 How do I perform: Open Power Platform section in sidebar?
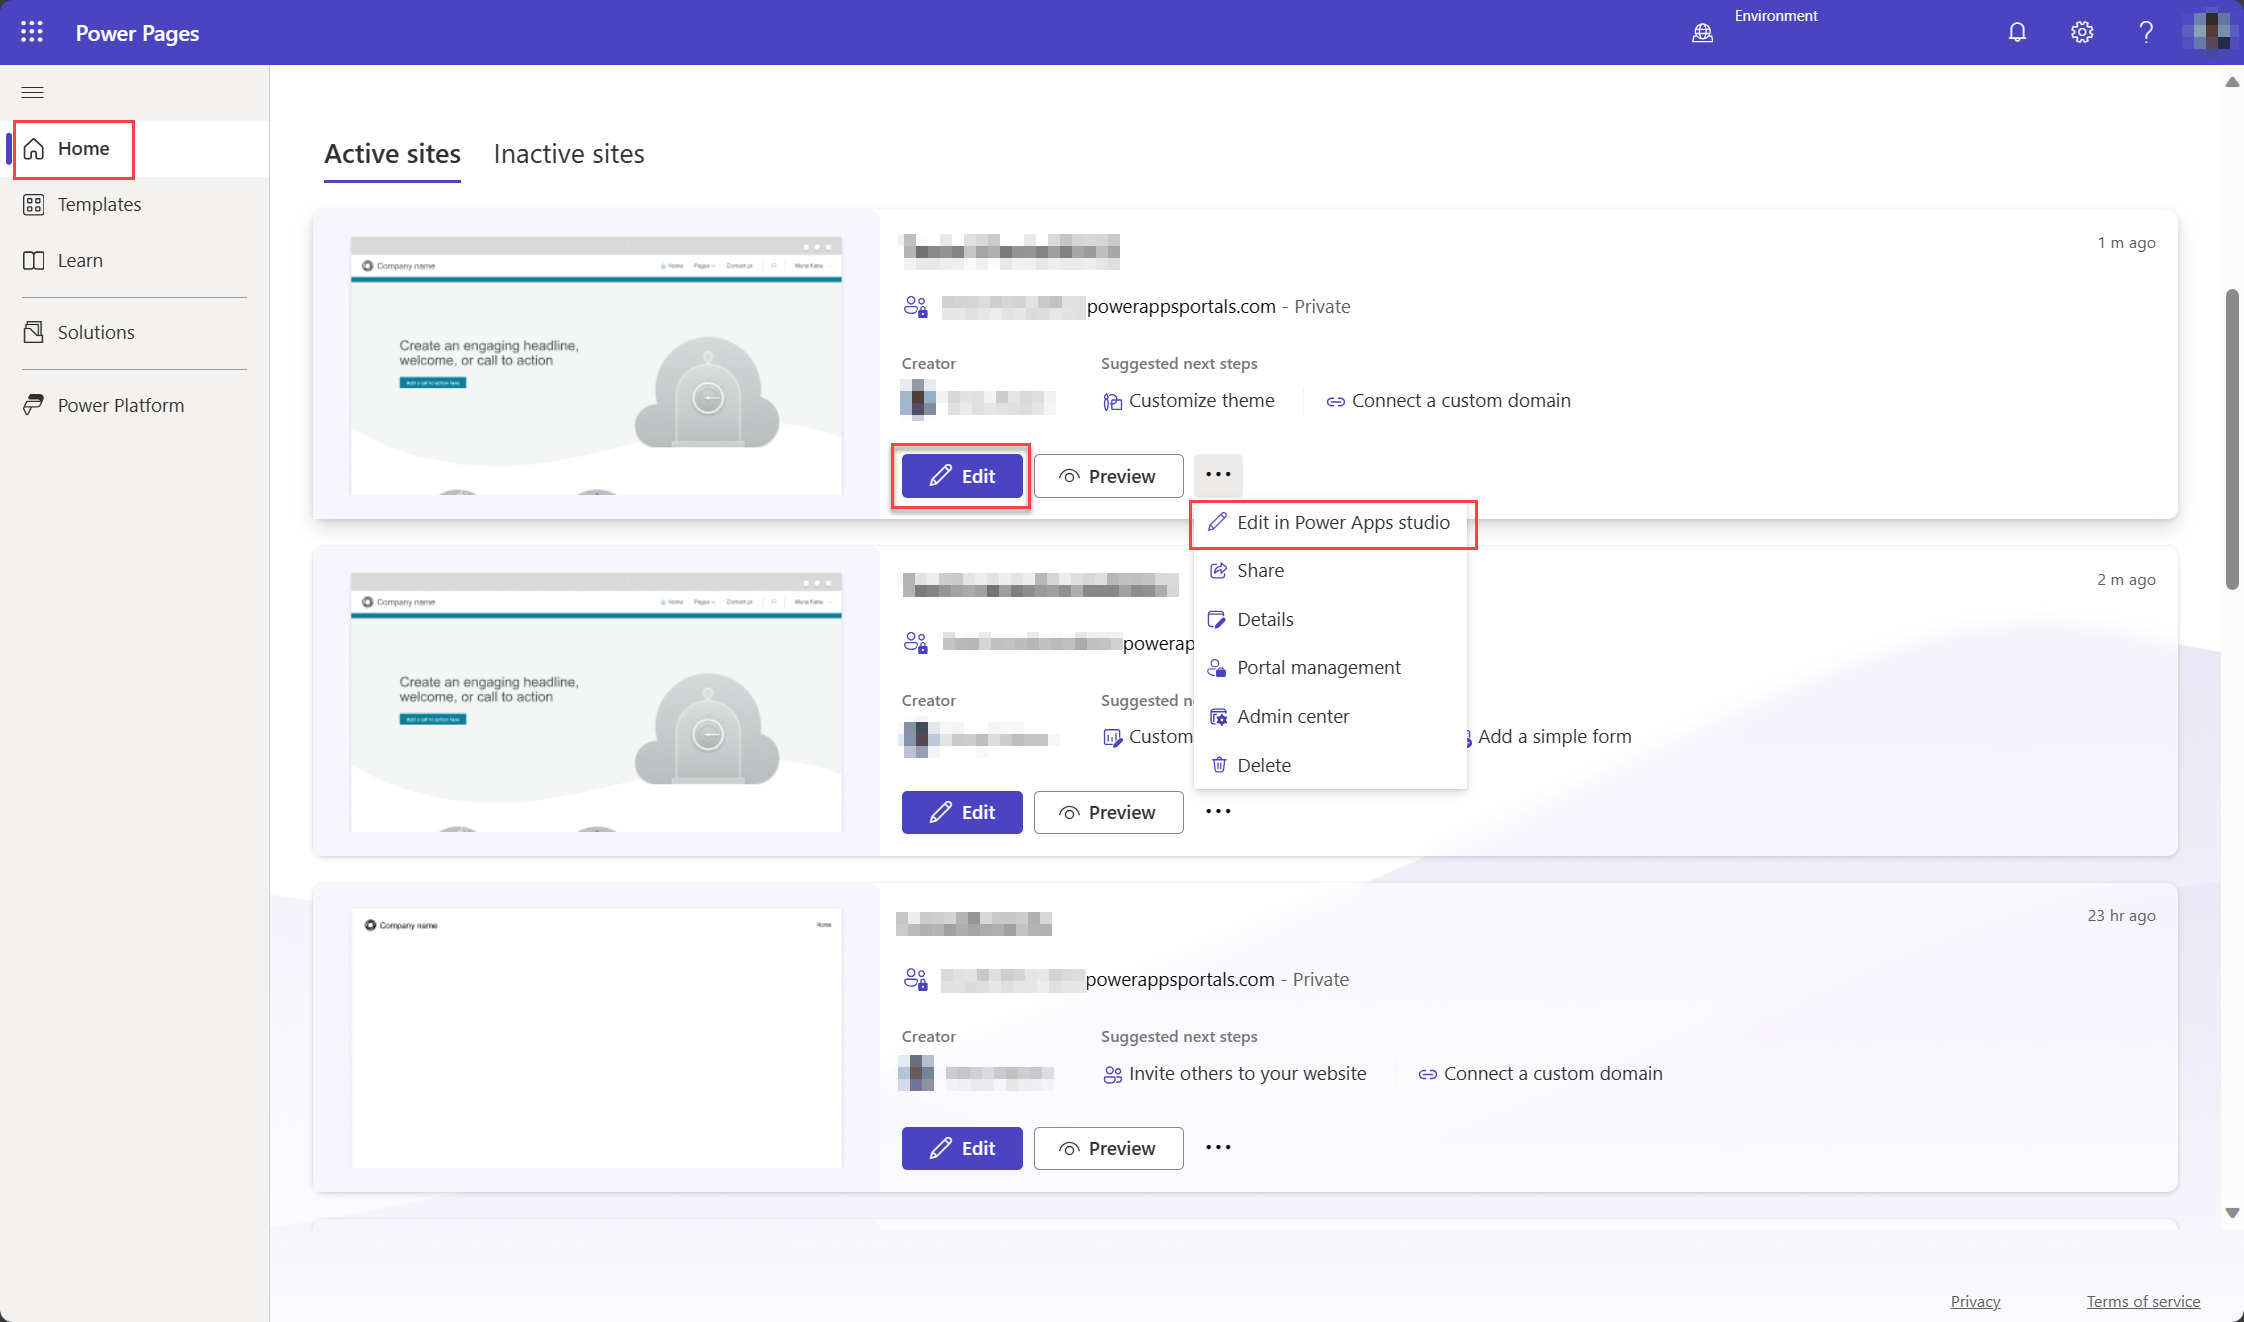click(x=121, y=404)
